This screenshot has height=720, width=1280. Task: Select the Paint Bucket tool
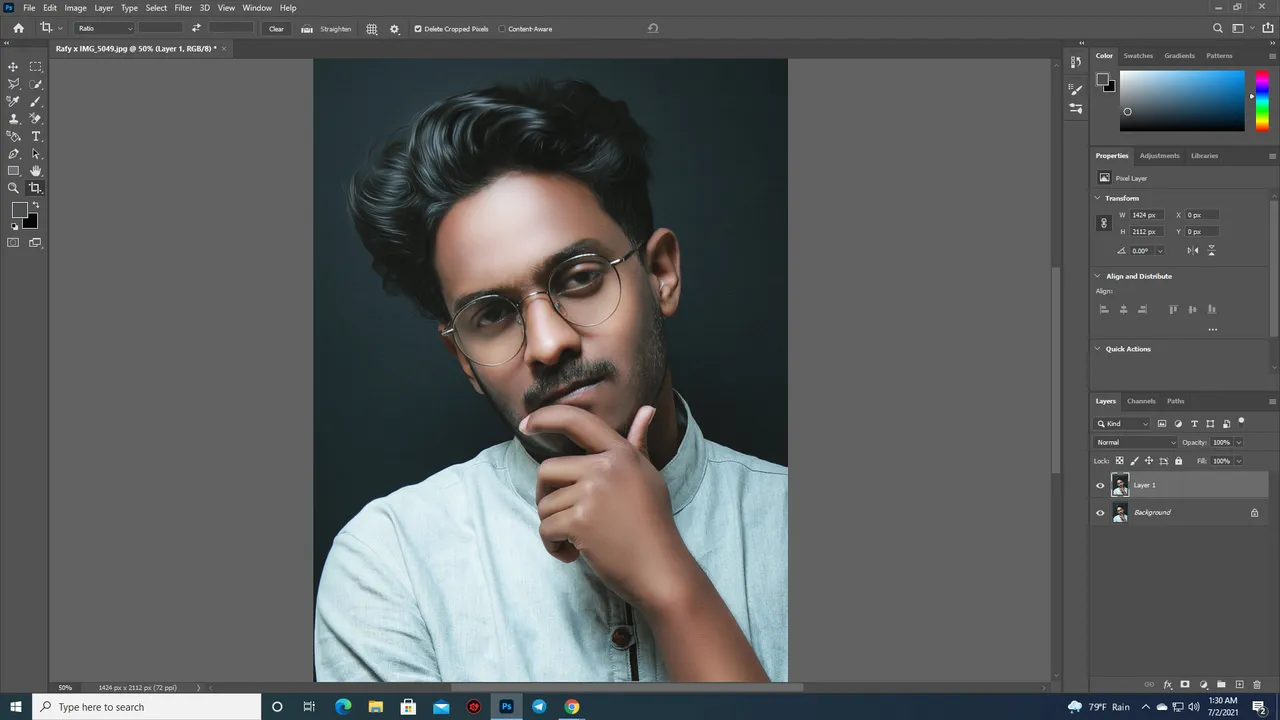pyautogui.click(x=14, y=136)
